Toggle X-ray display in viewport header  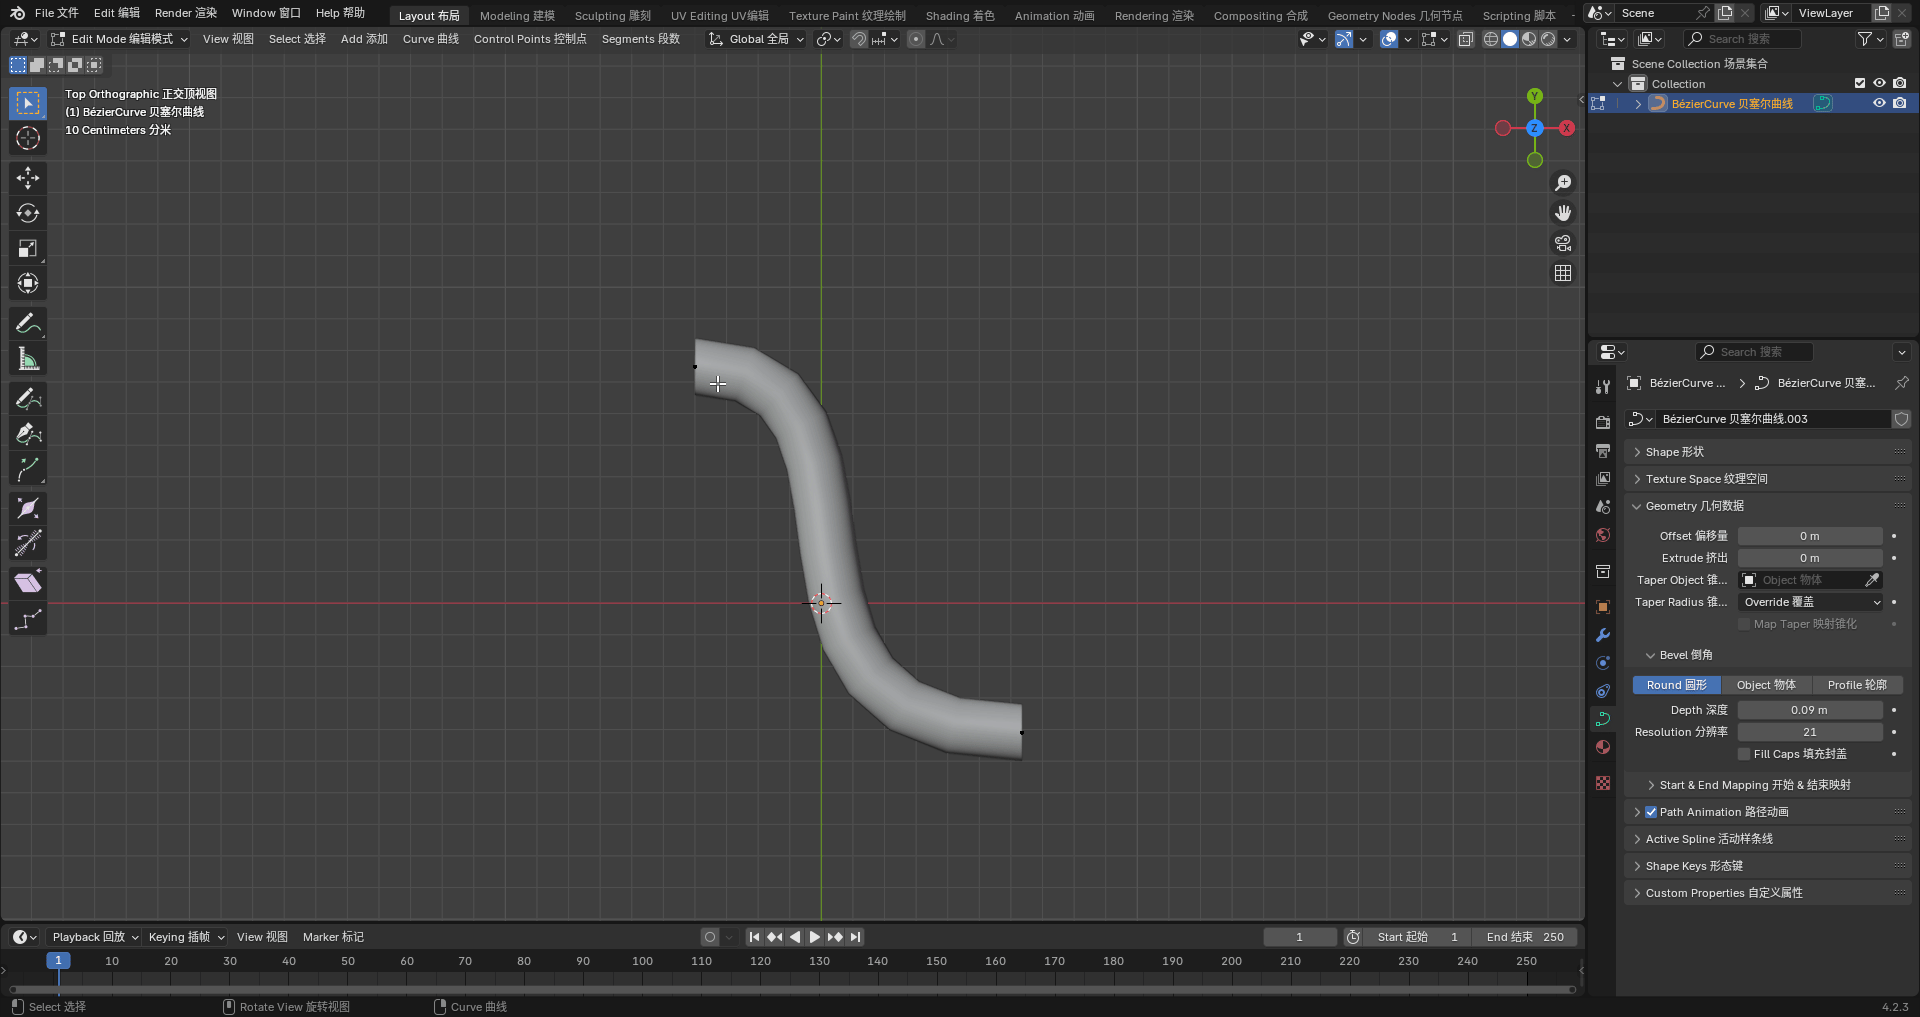click(1465, 39)
